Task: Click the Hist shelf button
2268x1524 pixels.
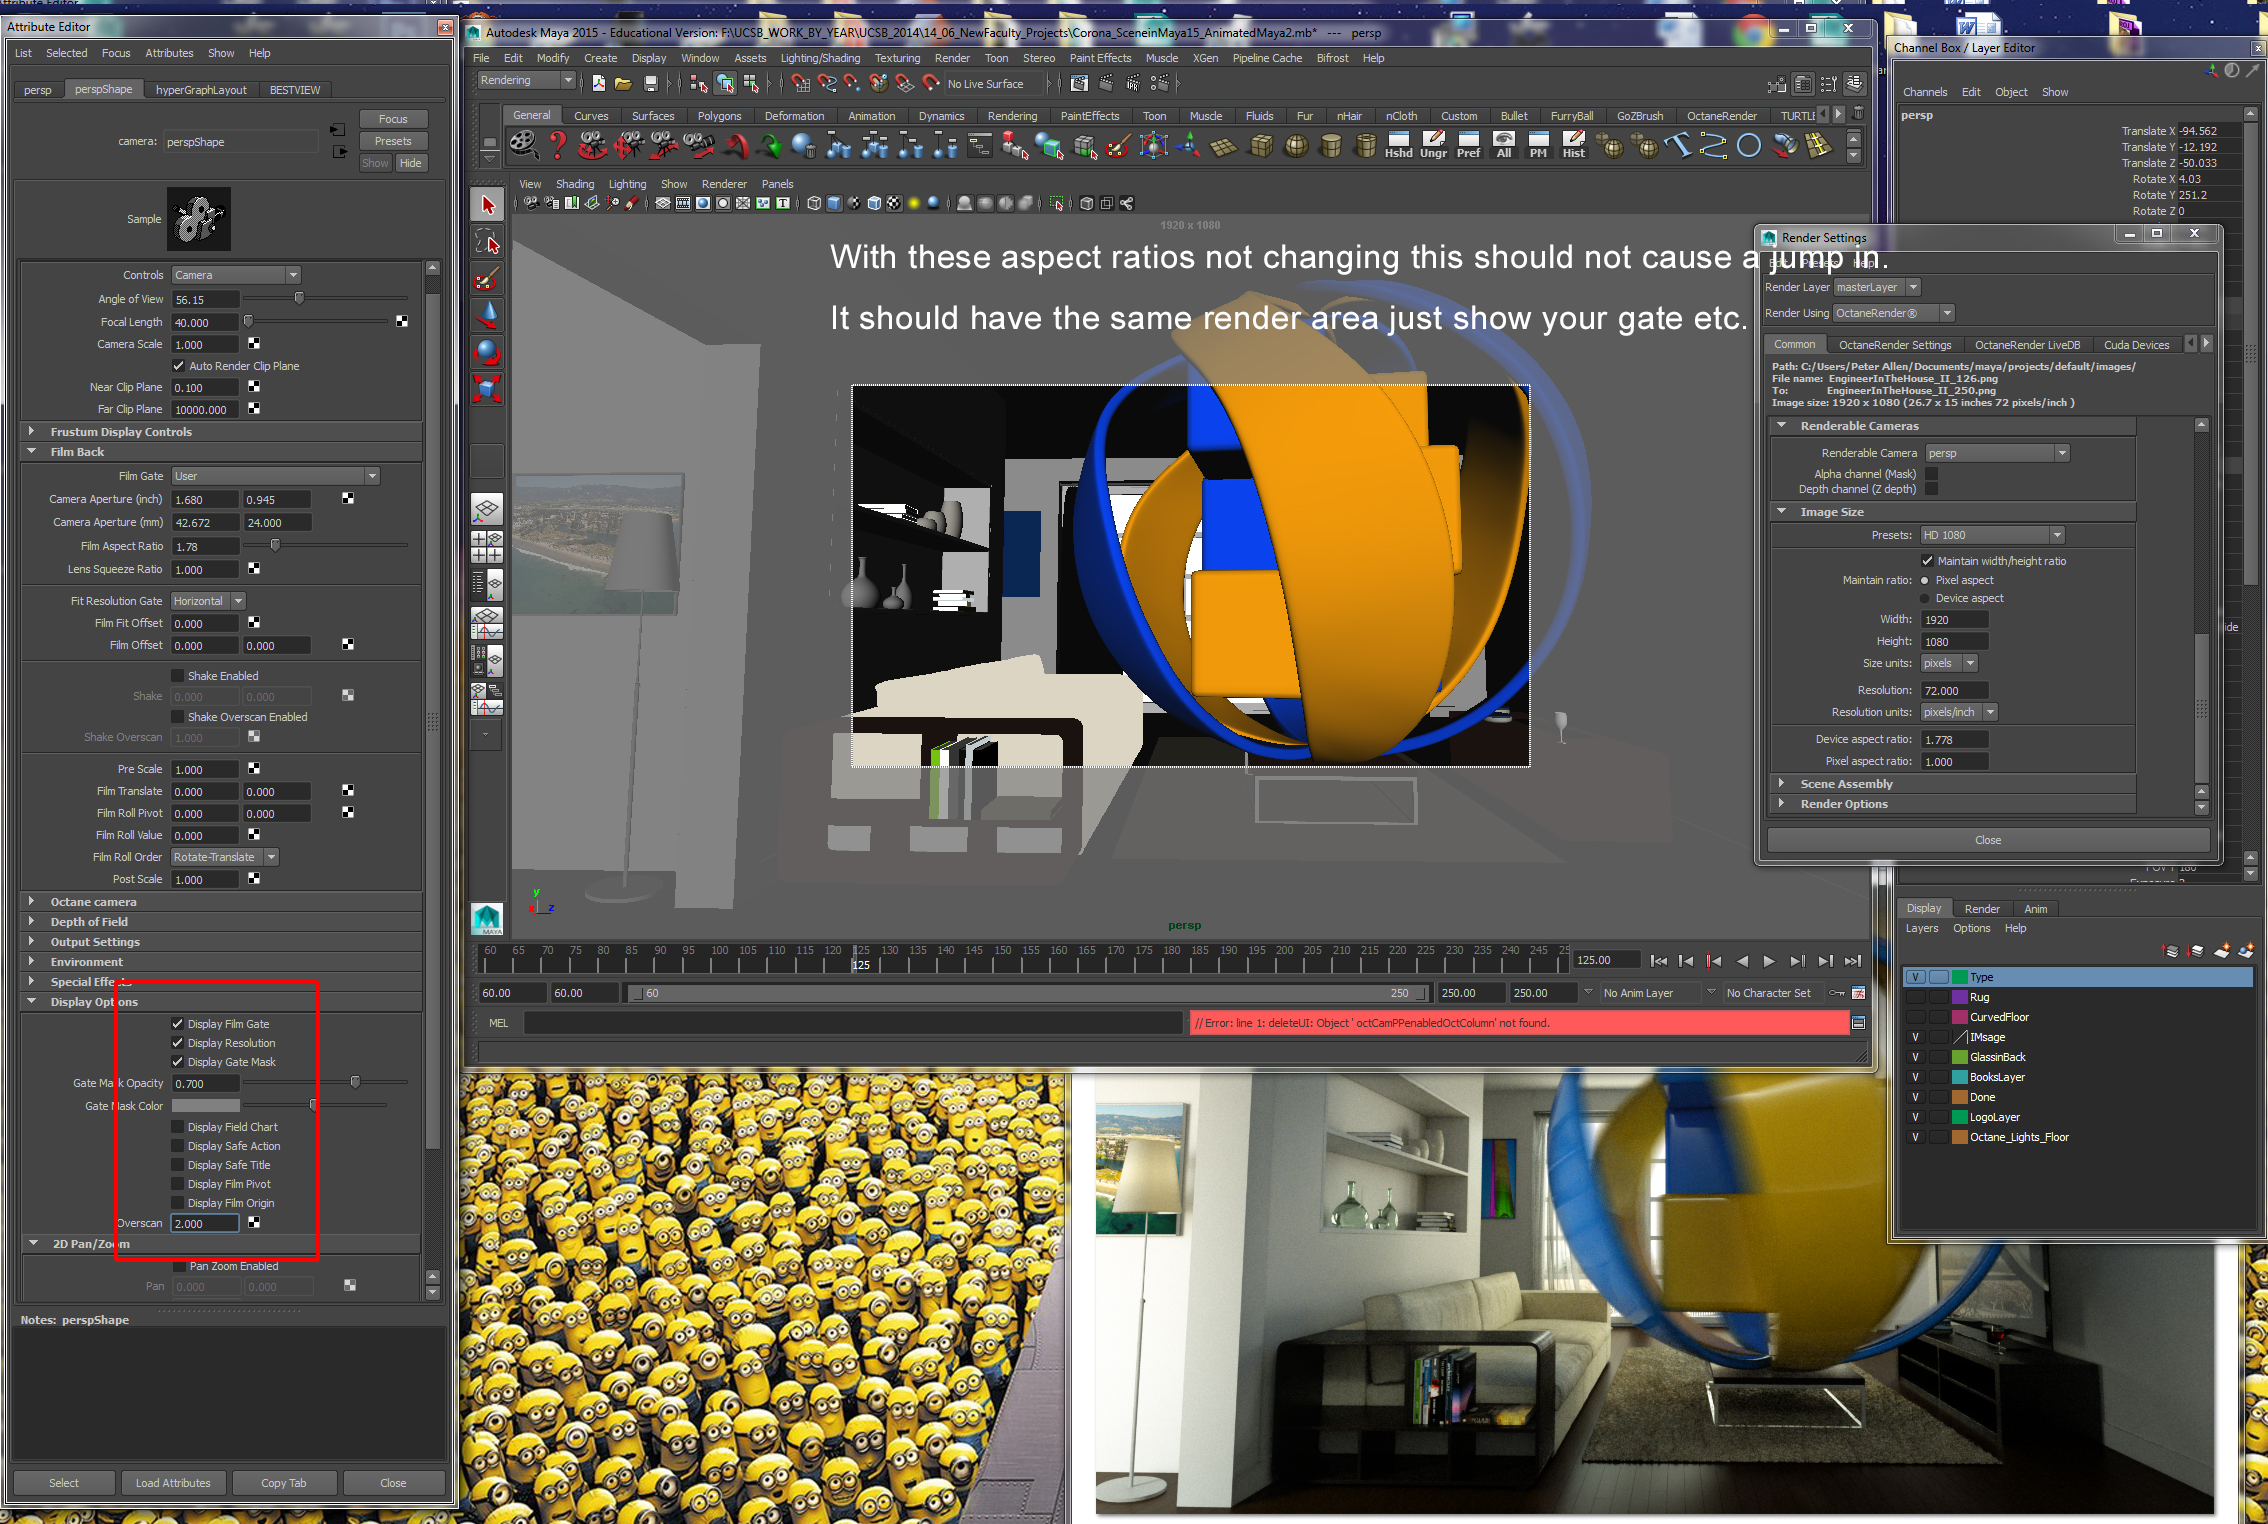Action: point(1573,145)
